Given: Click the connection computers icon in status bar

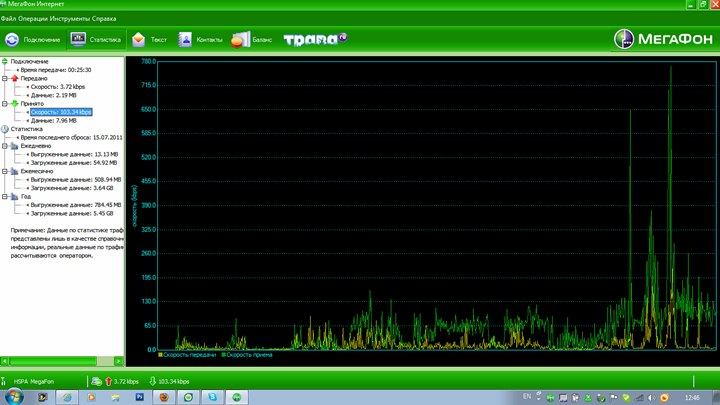Looking at the screenshot, I should click(x=96, y=382).
